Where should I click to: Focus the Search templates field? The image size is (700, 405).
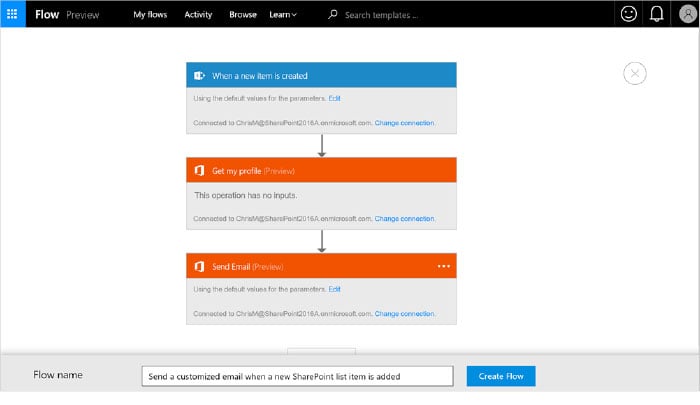coord(382,15)
